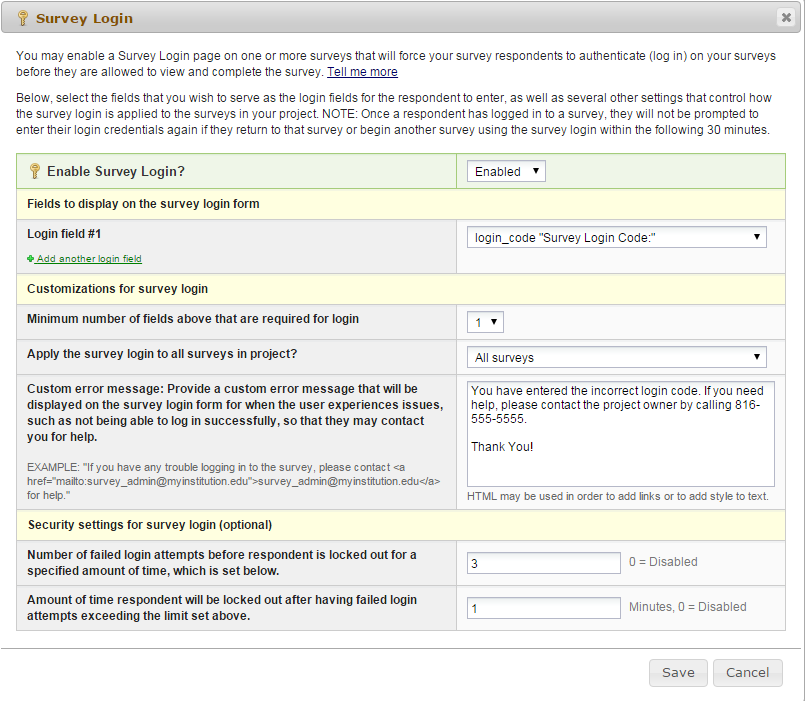Focus the lockout time minutes field
Image resolution: width=805 pixels, height=701 pixels.
click(x=543, y=608)
